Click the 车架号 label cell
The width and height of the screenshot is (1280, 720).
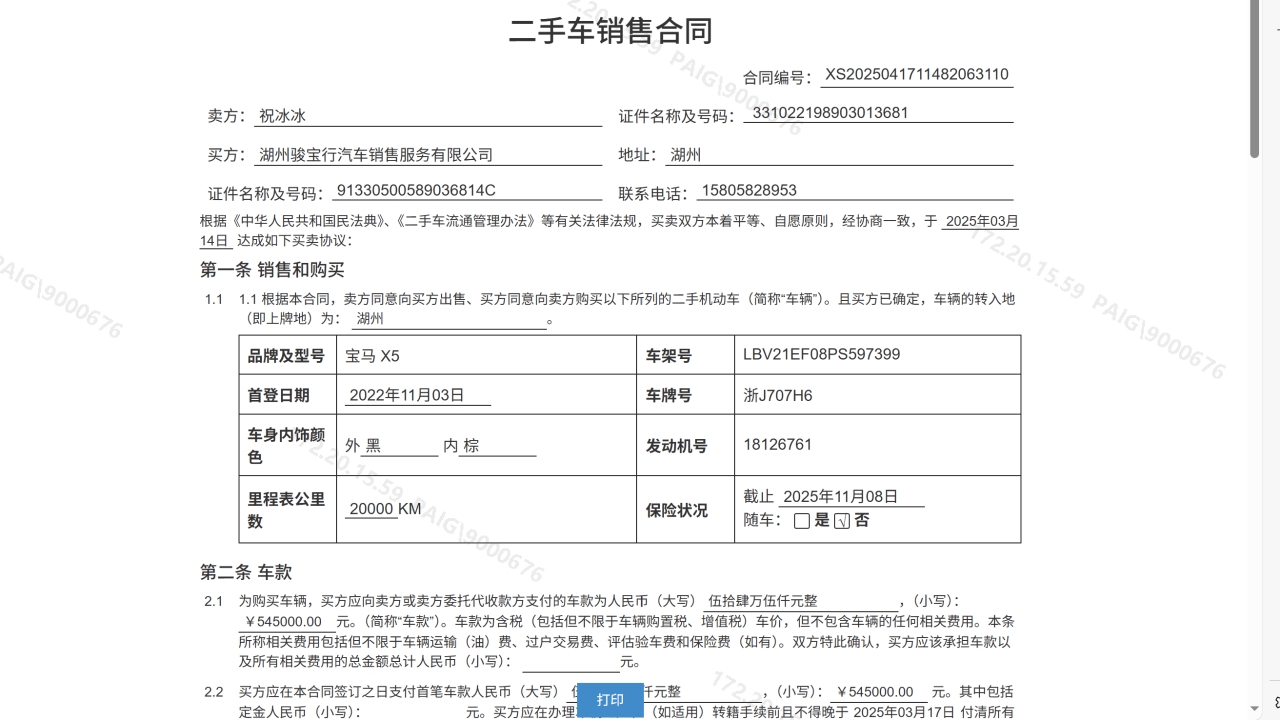686,355
